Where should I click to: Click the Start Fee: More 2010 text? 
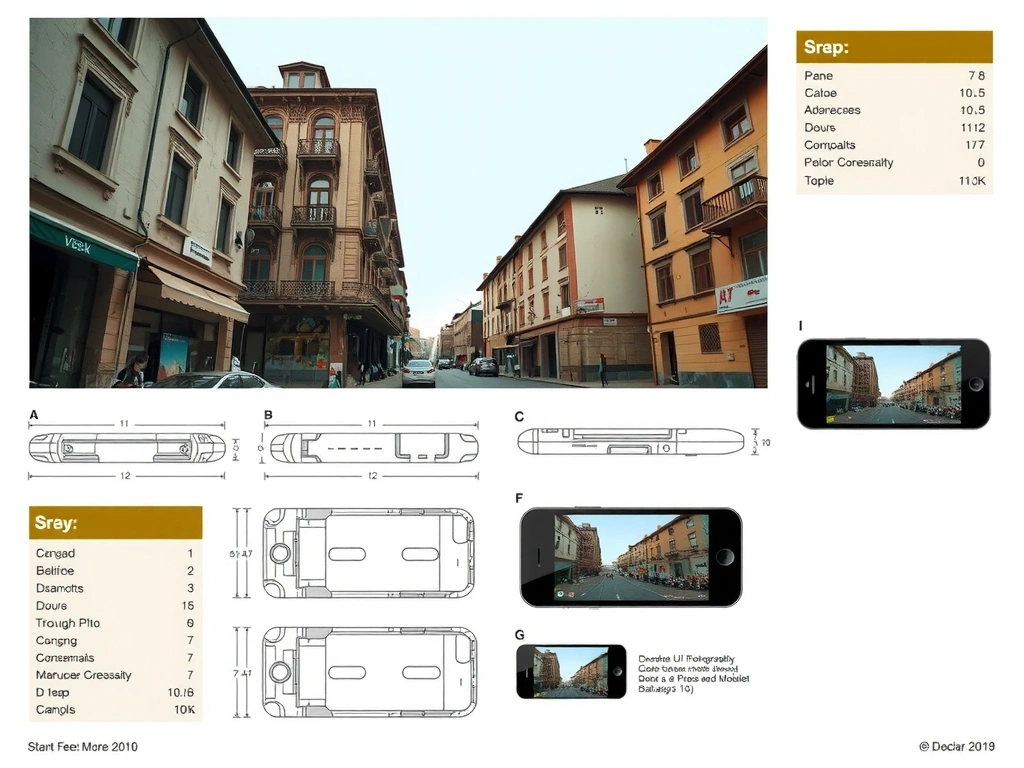pyautogui.click(x=83, y=746)
